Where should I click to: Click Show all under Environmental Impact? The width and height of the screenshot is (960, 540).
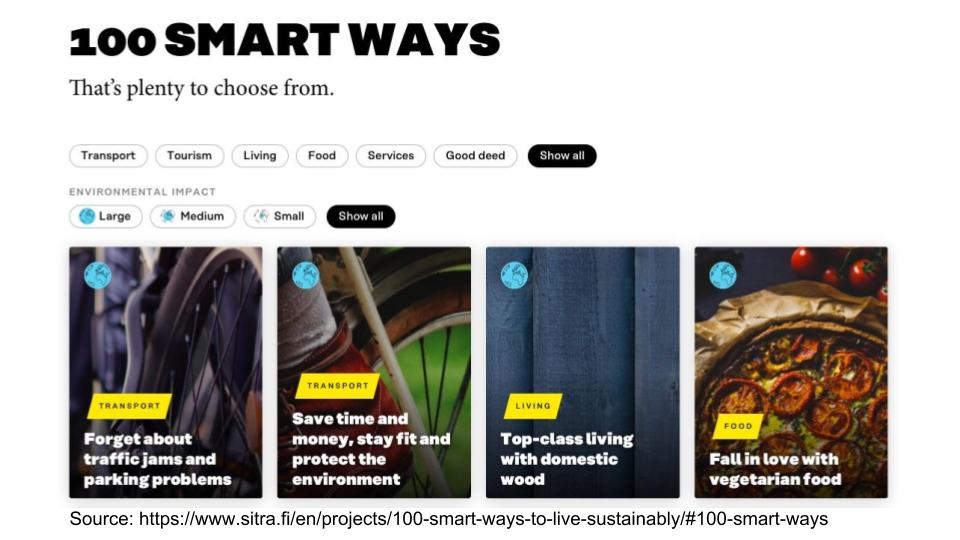pyautogui.click(x=361, y=216)
